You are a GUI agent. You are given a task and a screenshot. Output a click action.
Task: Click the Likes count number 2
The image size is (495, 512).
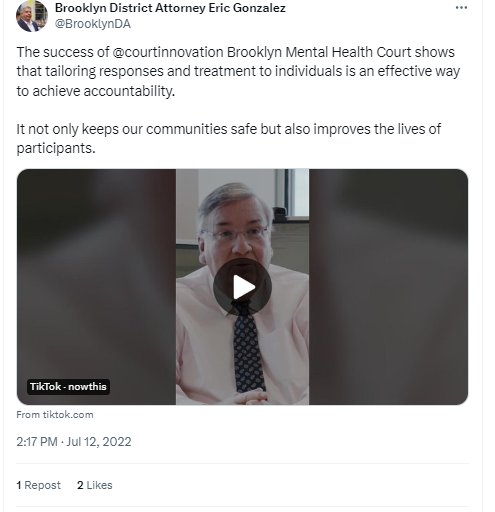(x=80, y=485)
